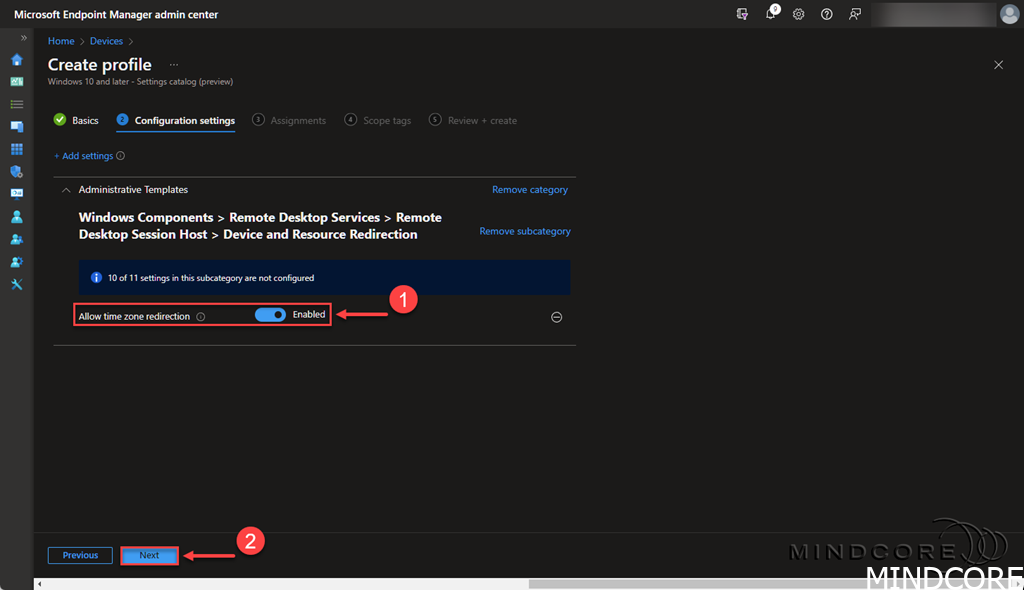This screenshot has height=590, width=1024.
Task: Open the Devices icon in the sidebar
Action: (x=16, y=127)
